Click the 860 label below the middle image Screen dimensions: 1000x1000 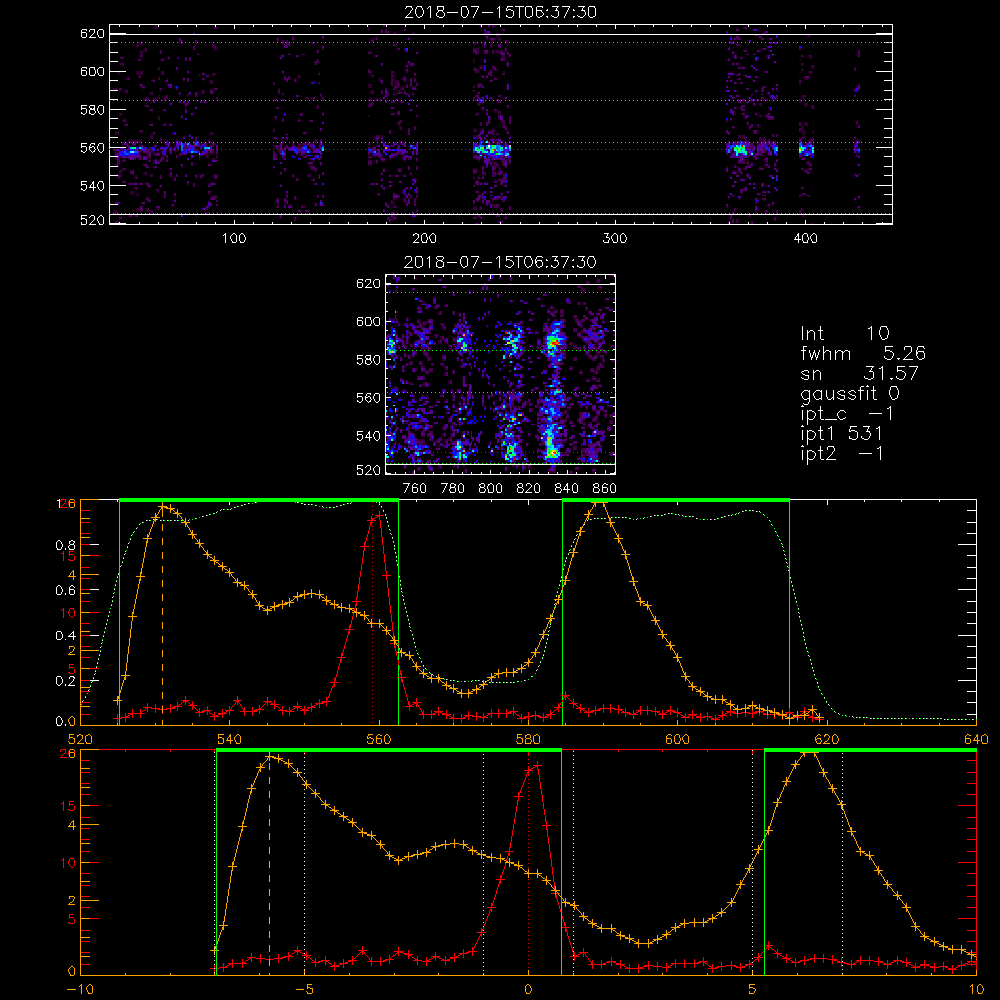click(605, 489)
